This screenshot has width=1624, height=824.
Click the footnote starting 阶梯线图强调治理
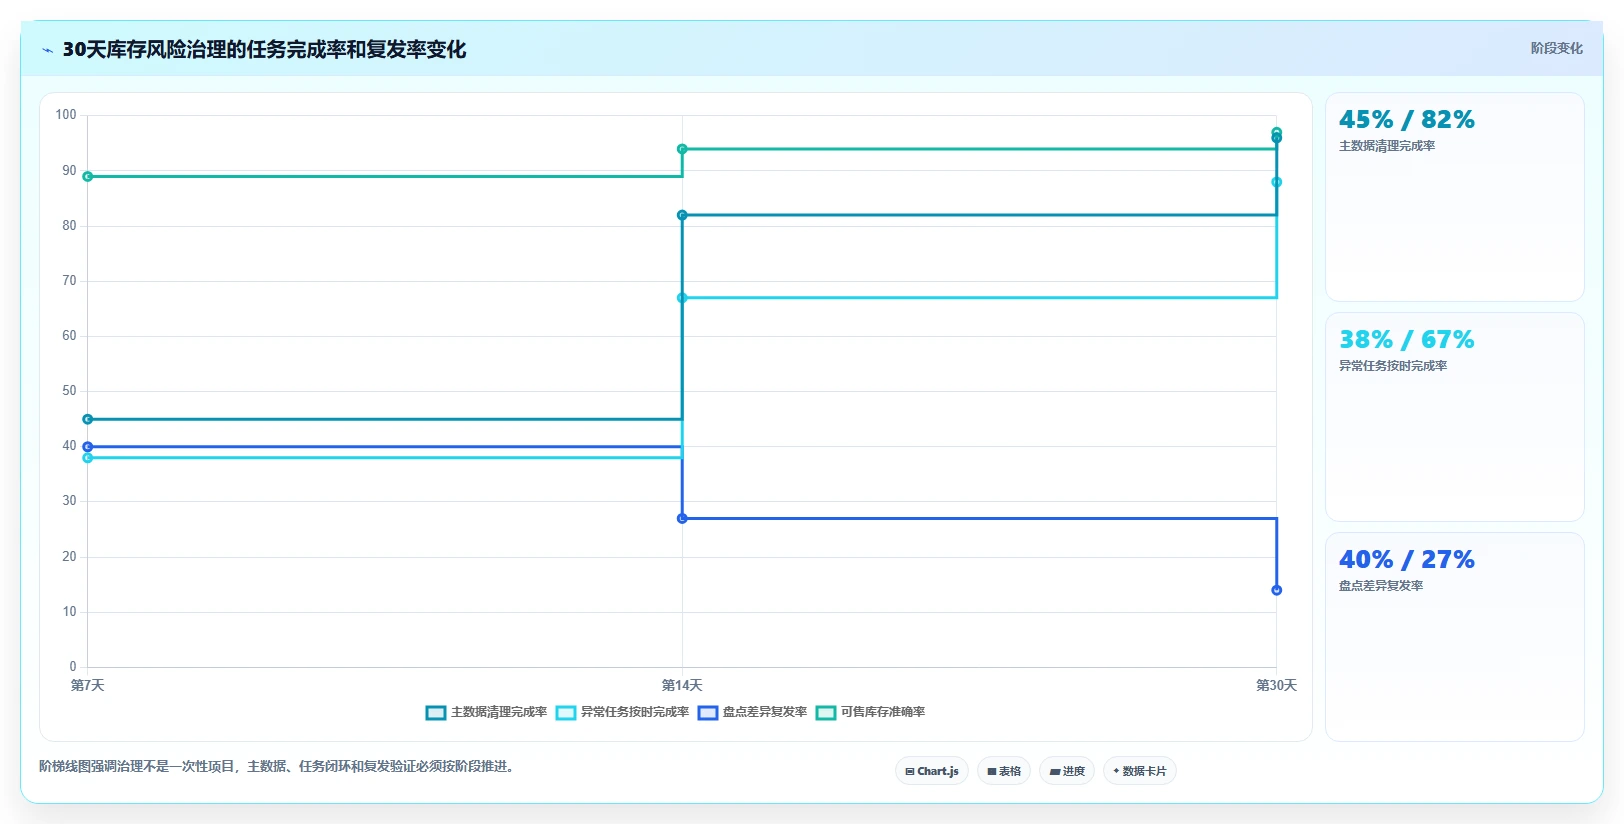click(279, 767)
